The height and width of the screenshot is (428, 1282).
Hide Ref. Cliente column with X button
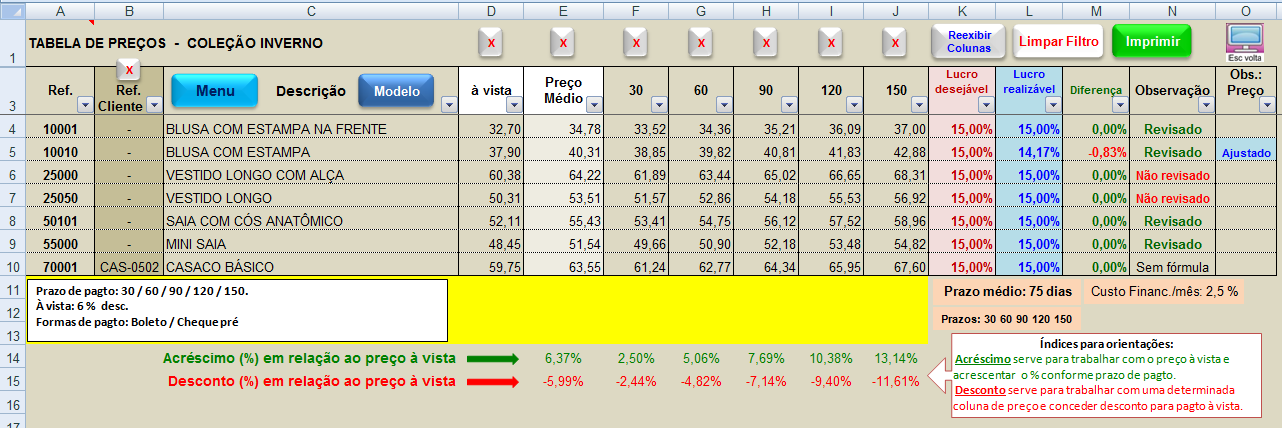(x=129, y=70)
